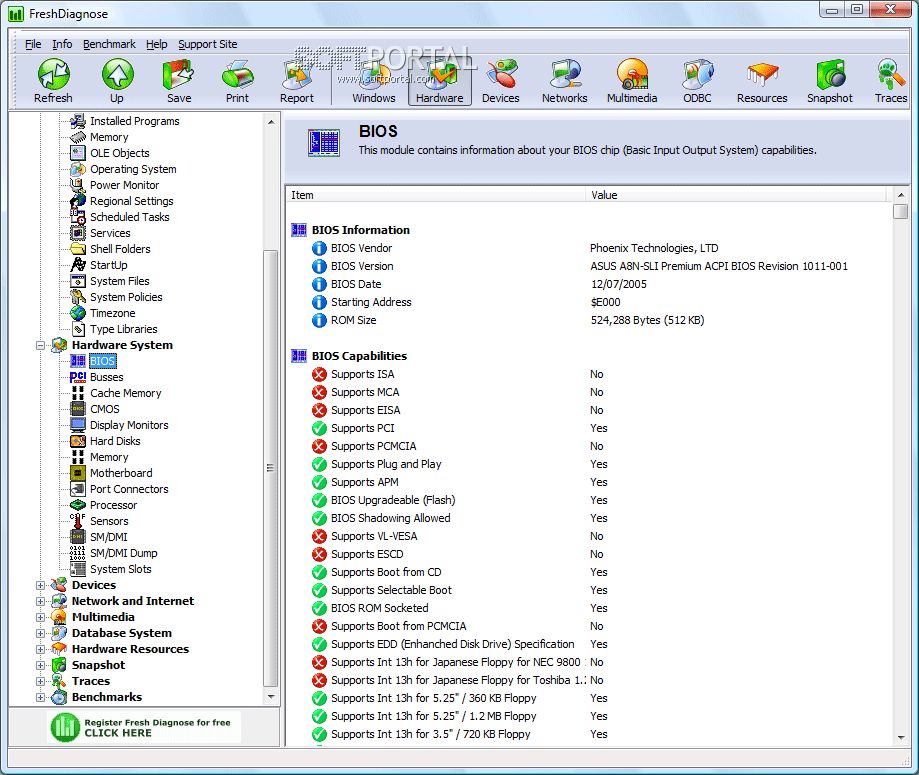Click the Installed Programs icon
The width and height of the screenshot is (919, 775).
(78, 121)
